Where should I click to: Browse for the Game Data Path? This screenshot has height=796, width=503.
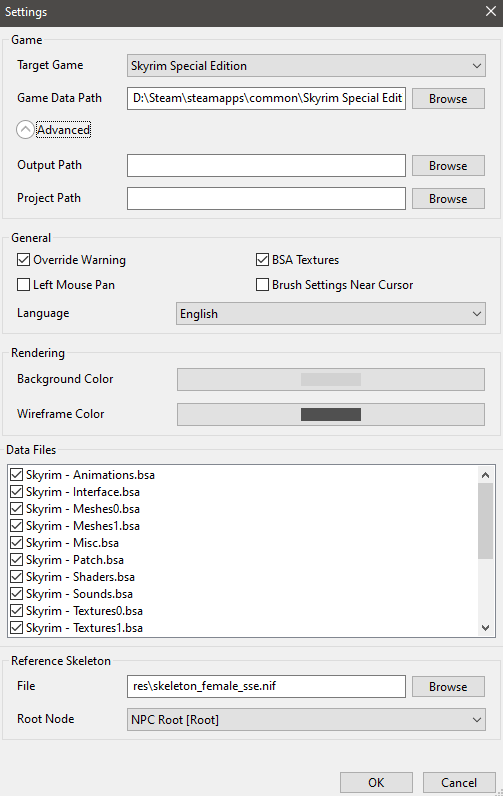point(448,98)
